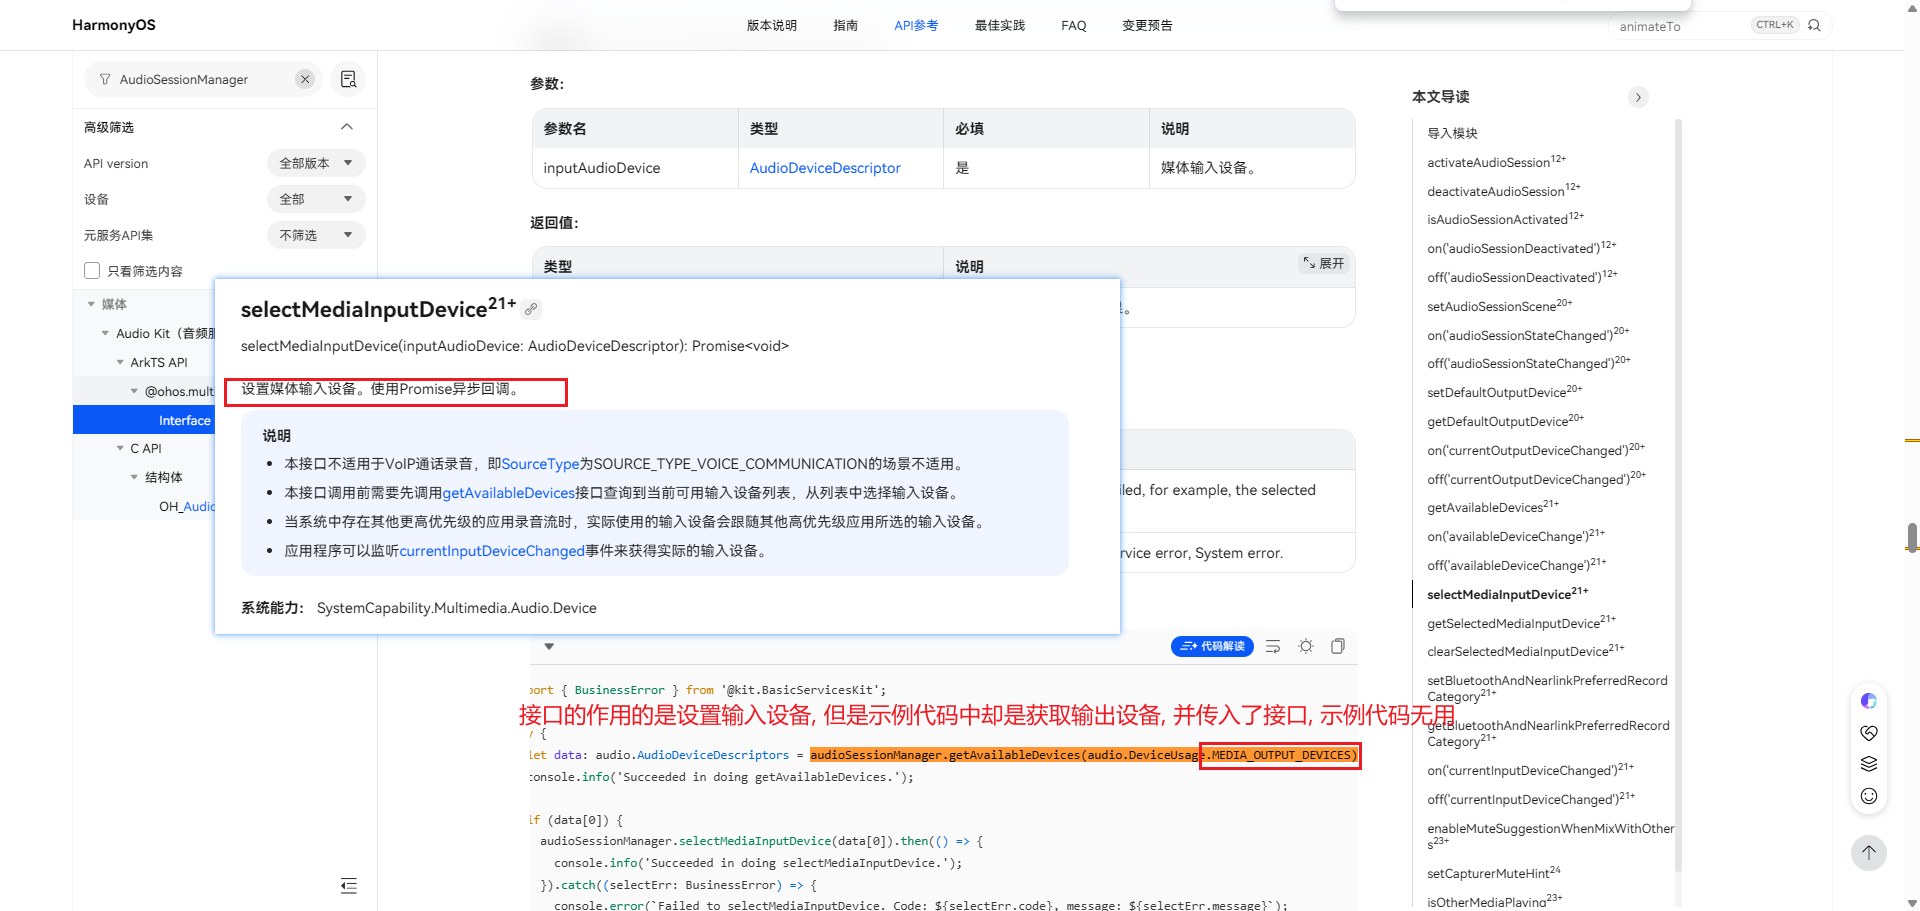The image size is (1920, 911).
Task: Collapse the C API tree node
Action: click(120, 448)
